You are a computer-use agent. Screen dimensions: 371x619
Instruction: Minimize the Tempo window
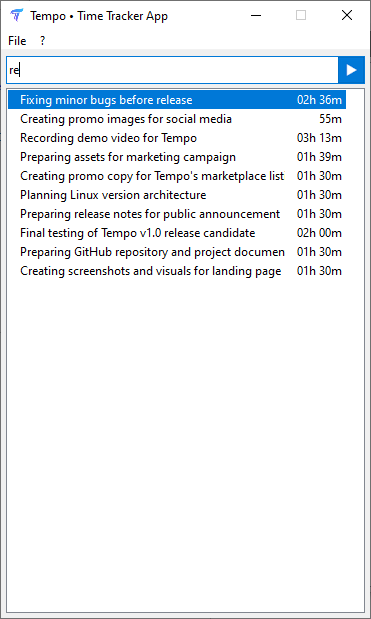coord(256,15)
